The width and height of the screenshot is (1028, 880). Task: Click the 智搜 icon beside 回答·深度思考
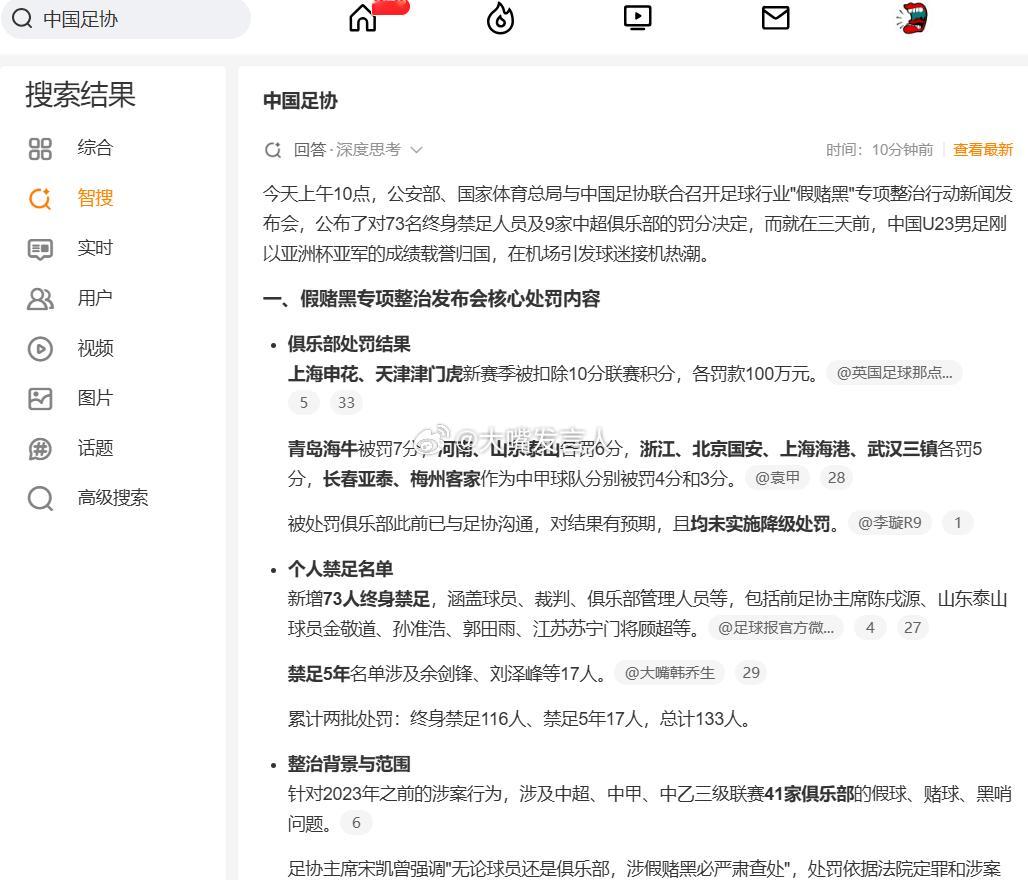(273, 150)
